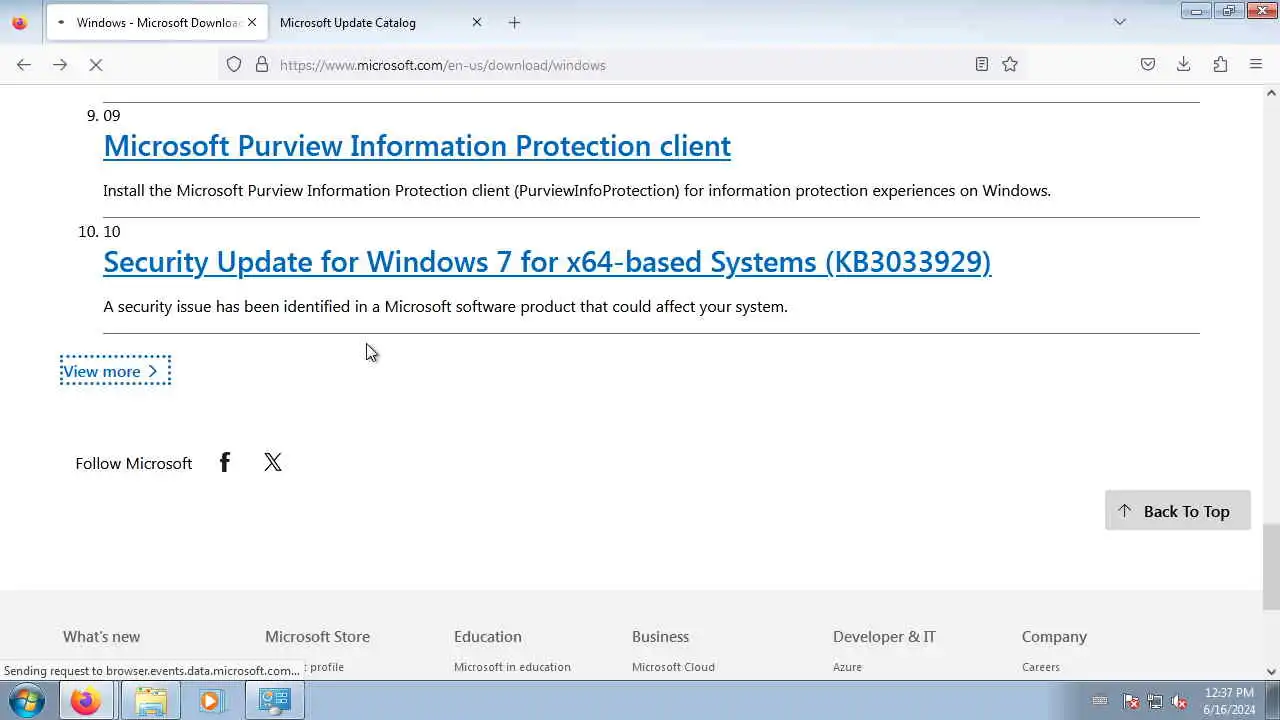Select the 'Developer & IT' footer heading
This screenshot has height=720, width=1280.
coord(884,636)
